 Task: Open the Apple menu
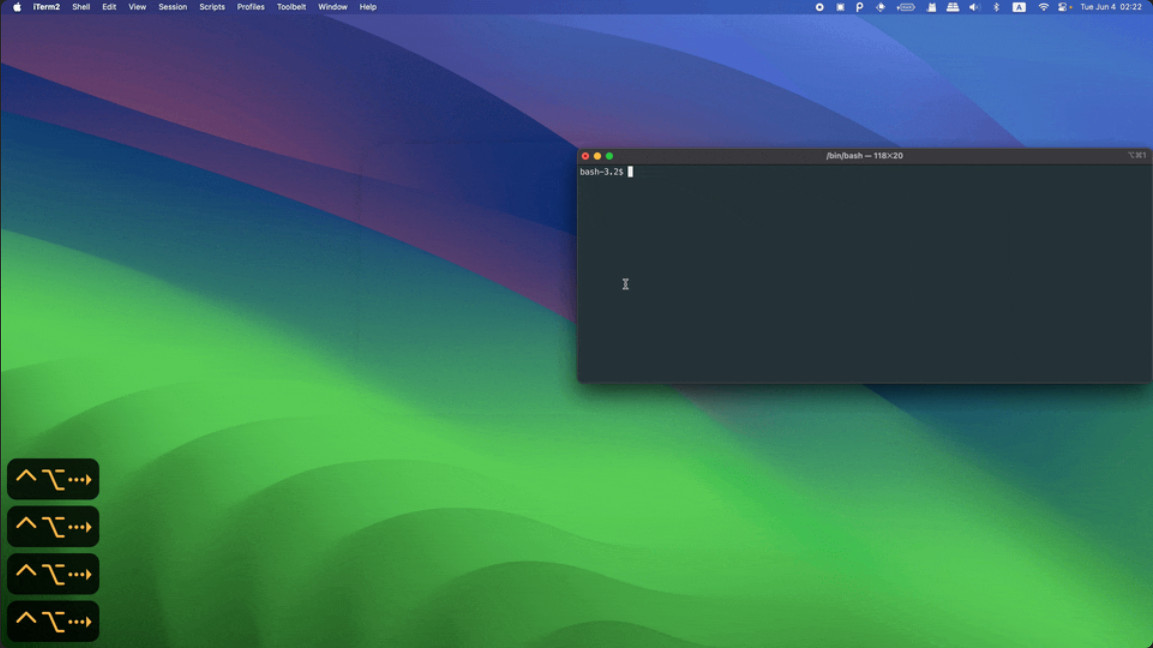pos(16,7)
